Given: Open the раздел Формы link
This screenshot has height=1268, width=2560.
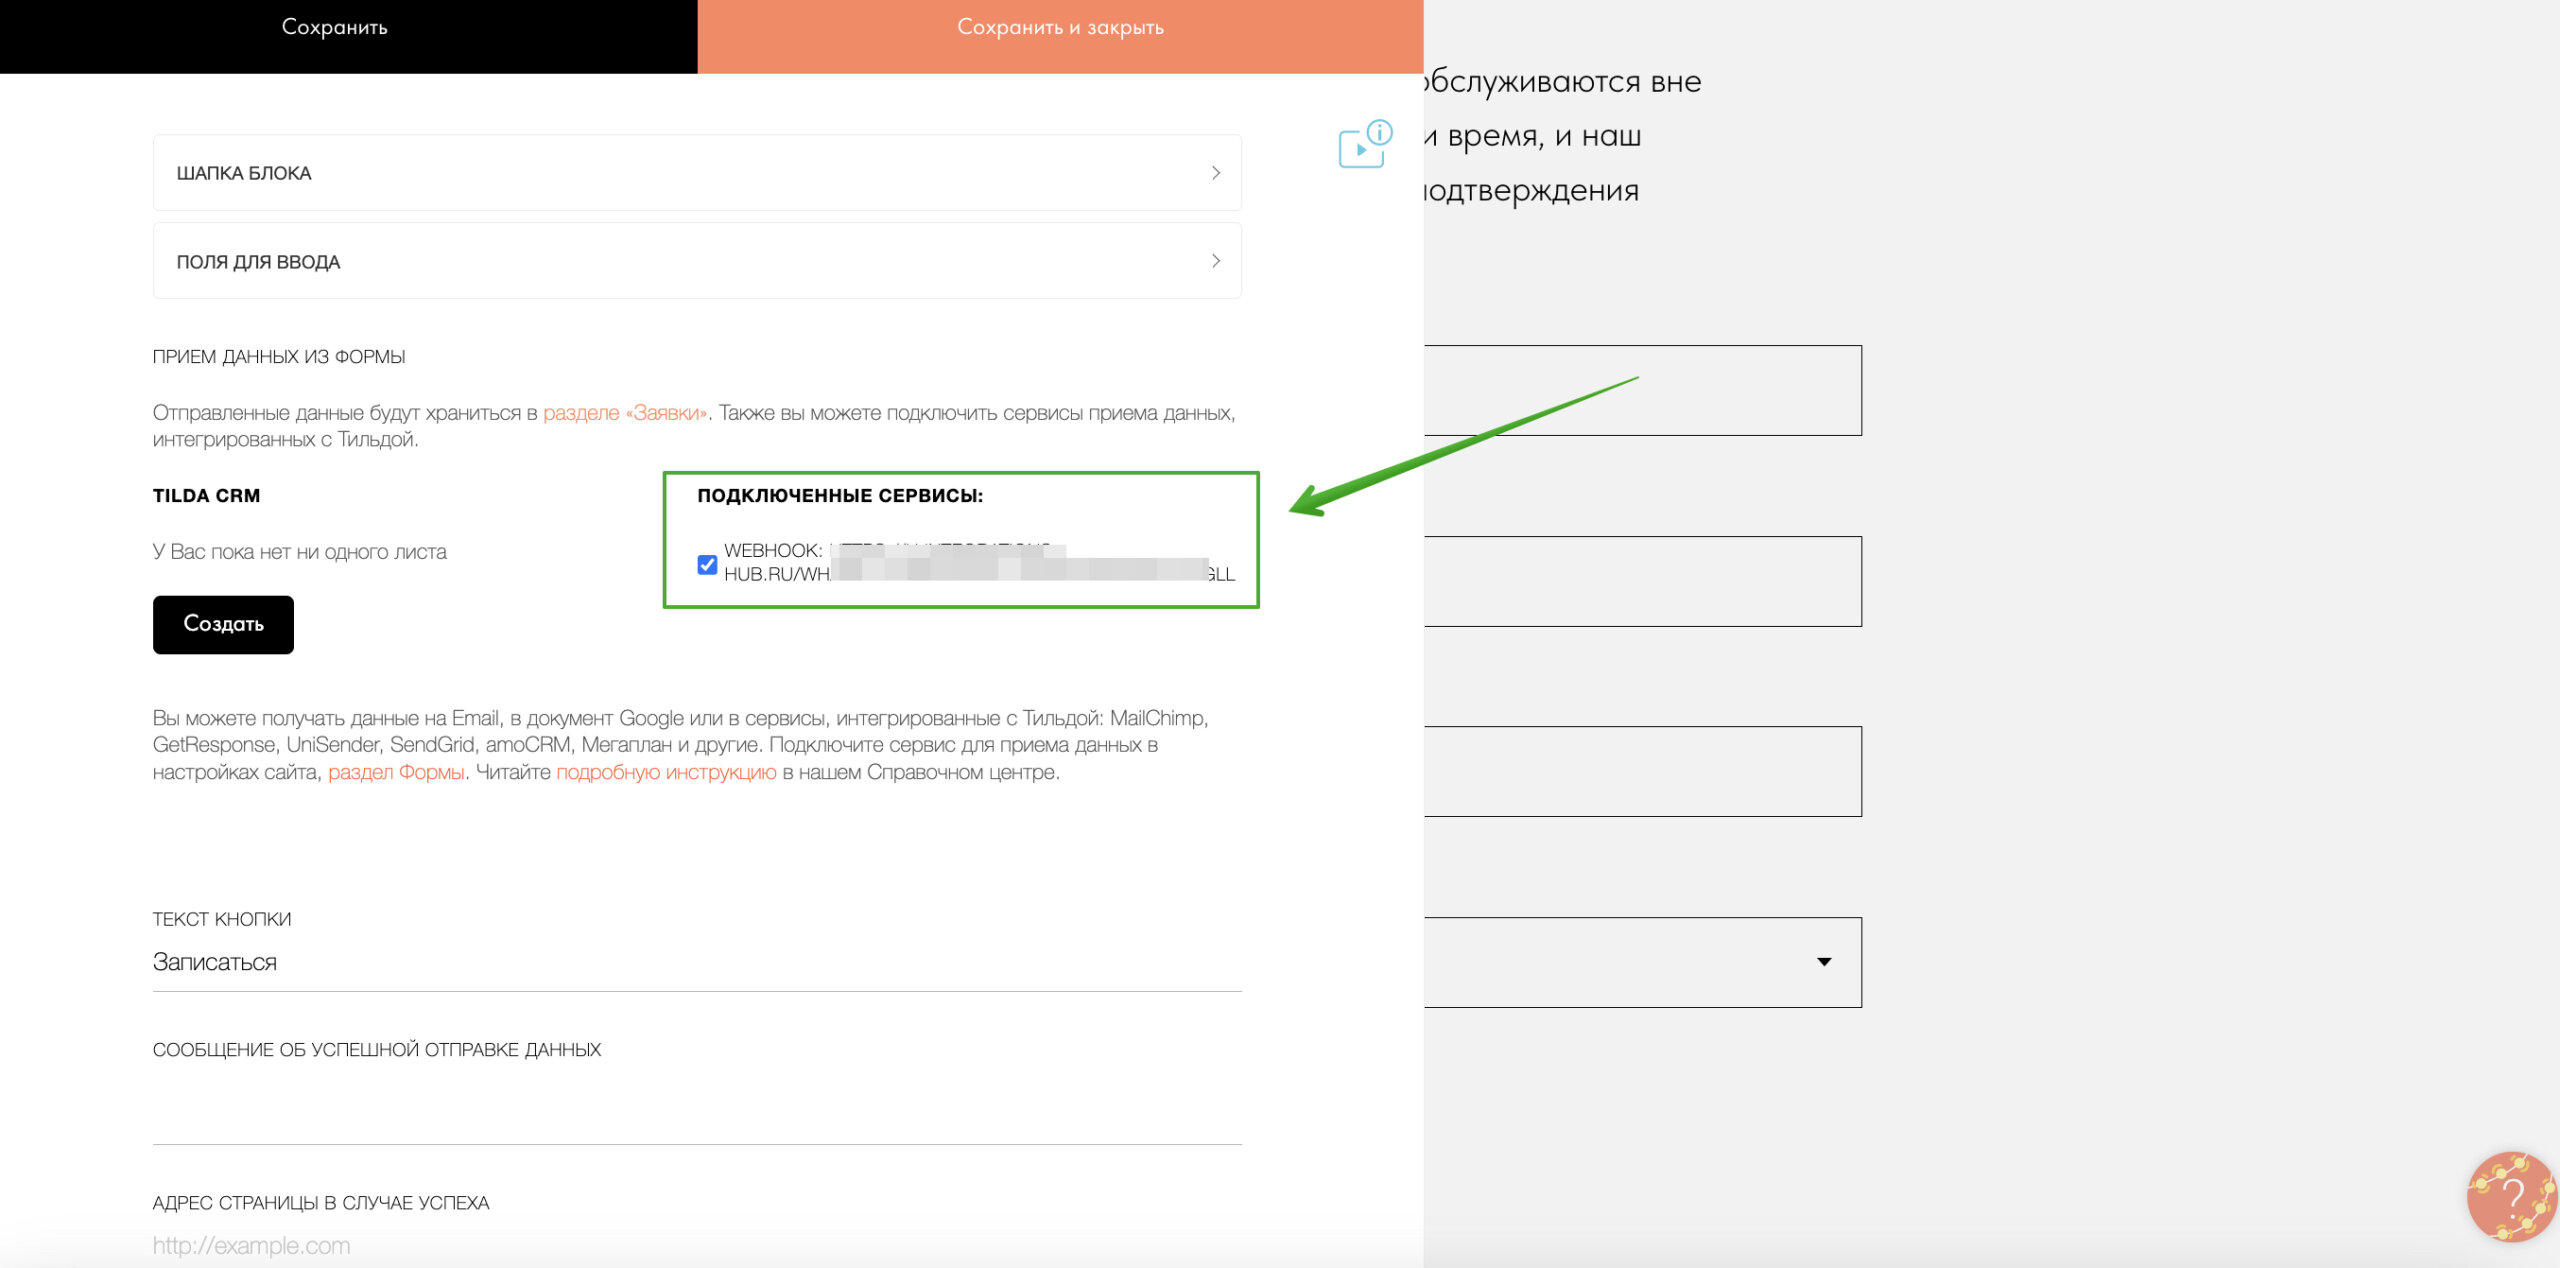Looking at the screenshot, I should click(396, 772).
